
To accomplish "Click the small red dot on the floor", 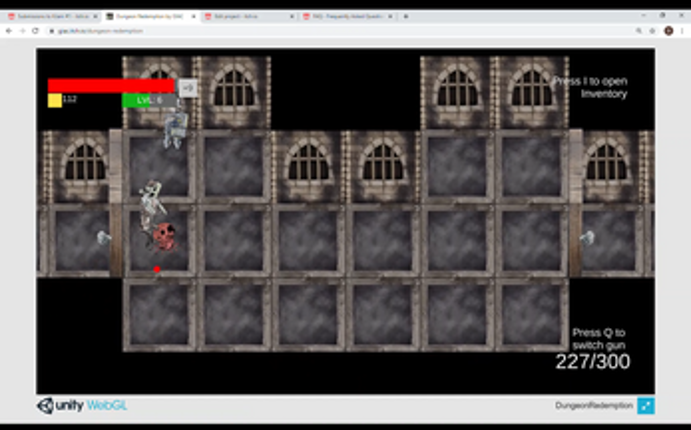I will (x=157, y=269).
